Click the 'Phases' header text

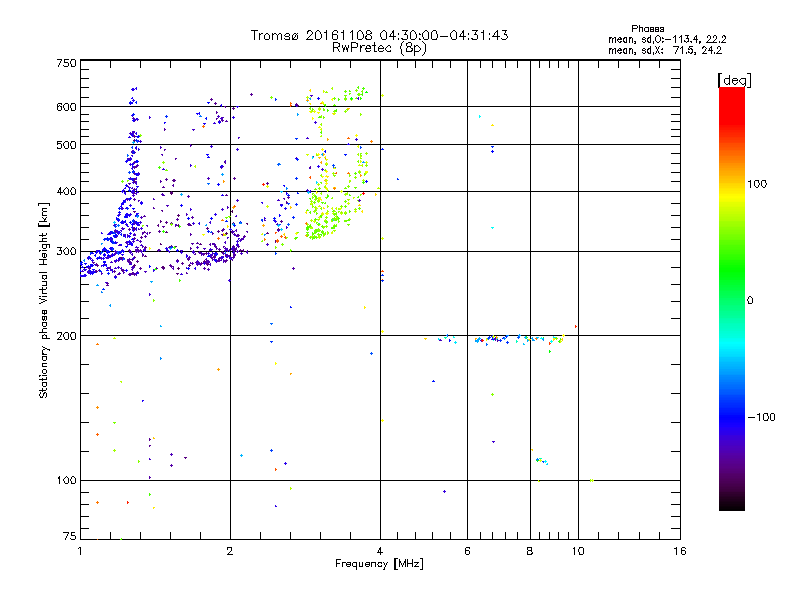pos(647,29)
